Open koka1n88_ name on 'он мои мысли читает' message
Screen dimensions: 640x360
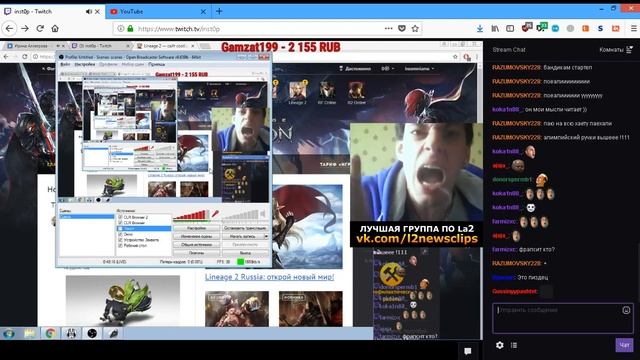(507, 109)
